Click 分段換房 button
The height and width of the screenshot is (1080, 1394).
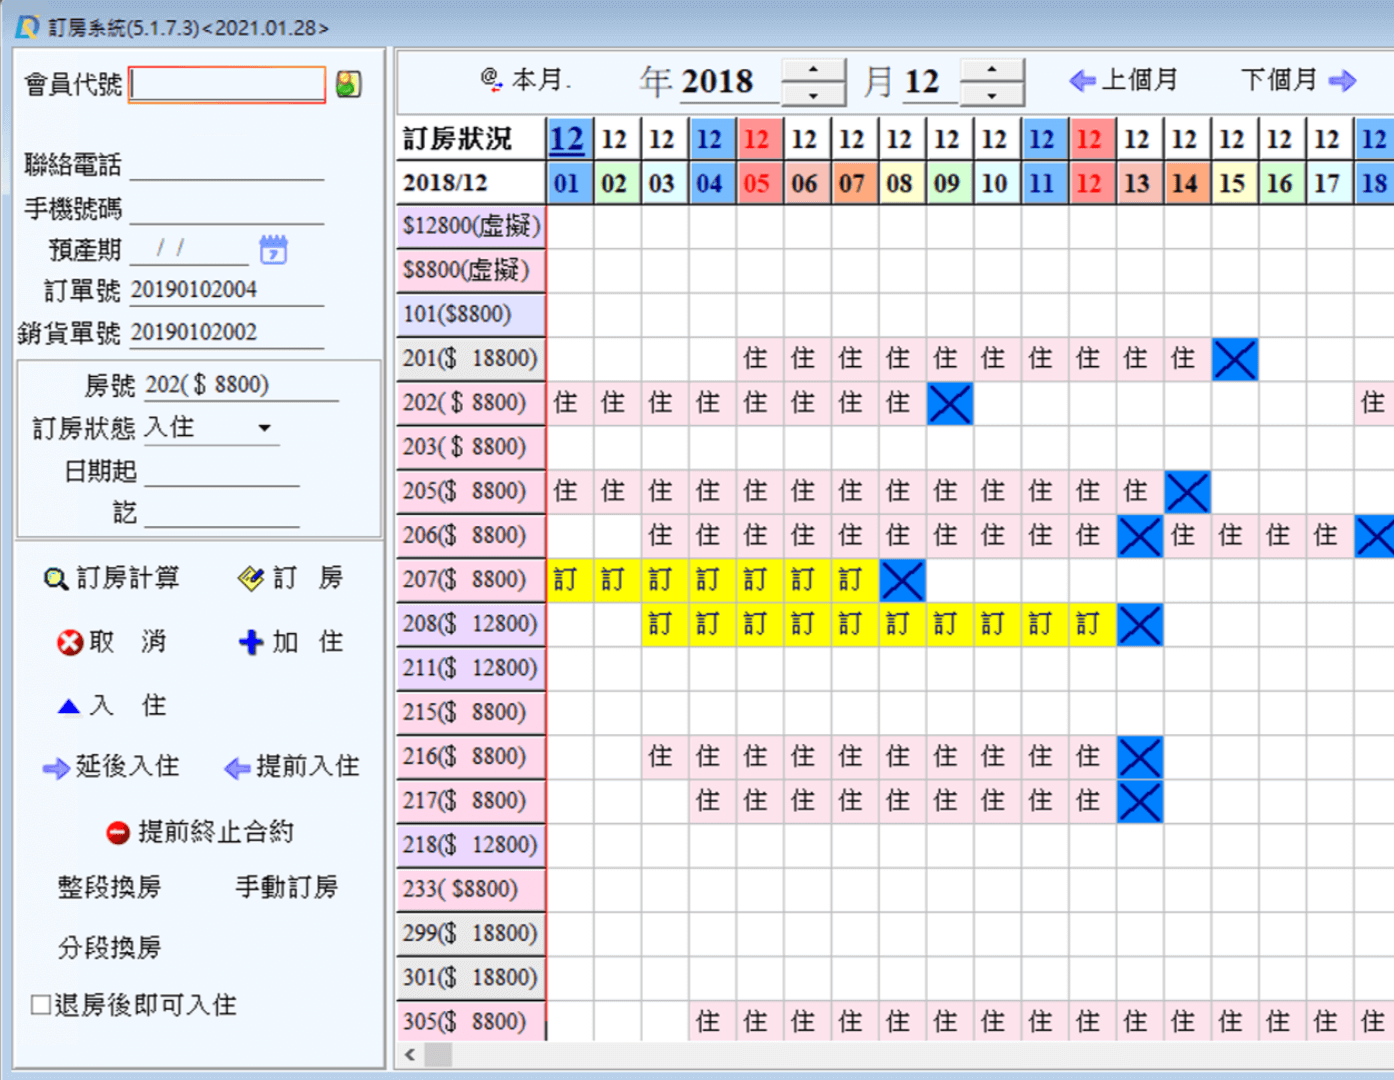click(x=109, y=947)
